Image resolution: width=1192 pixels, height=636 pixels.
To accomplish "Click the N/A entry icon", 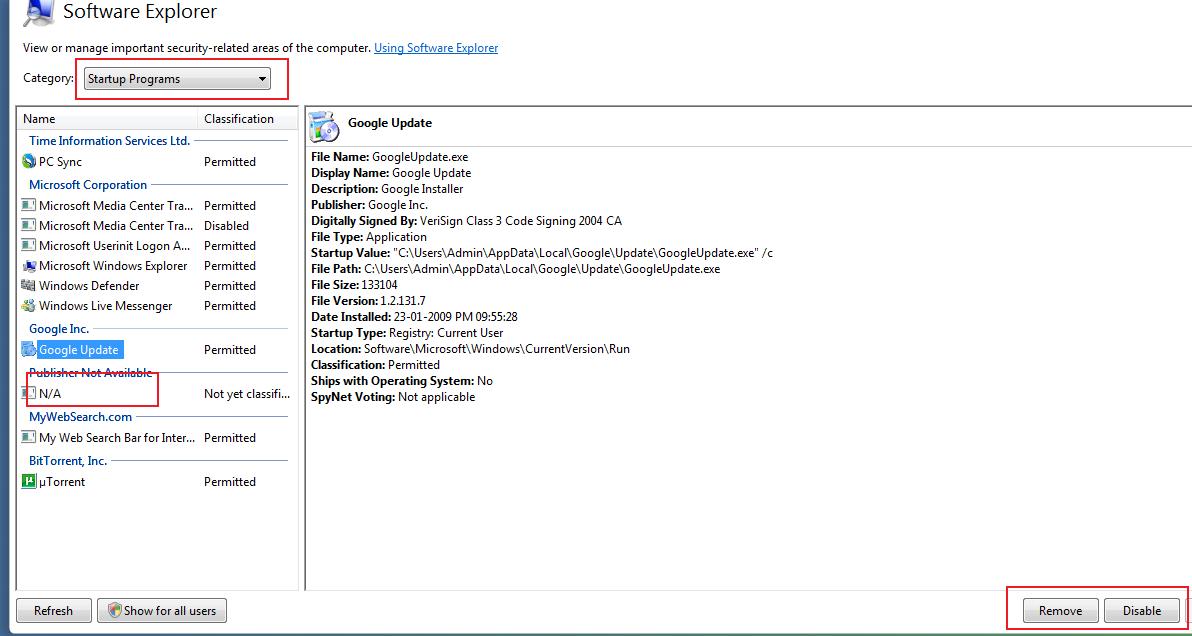I will click(x=29, y=394).
